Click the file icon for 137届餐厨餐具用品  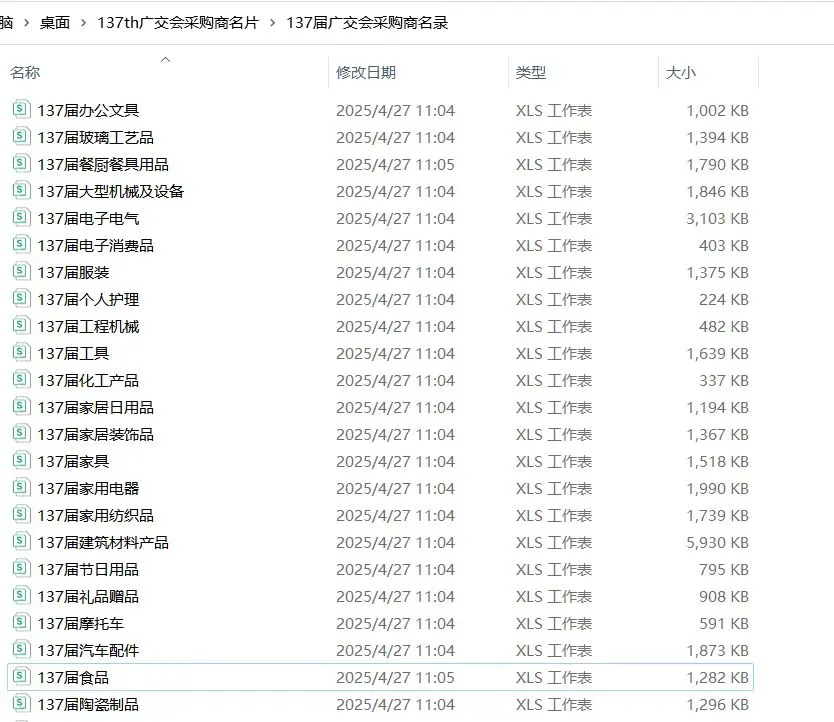tap(21, 164)
